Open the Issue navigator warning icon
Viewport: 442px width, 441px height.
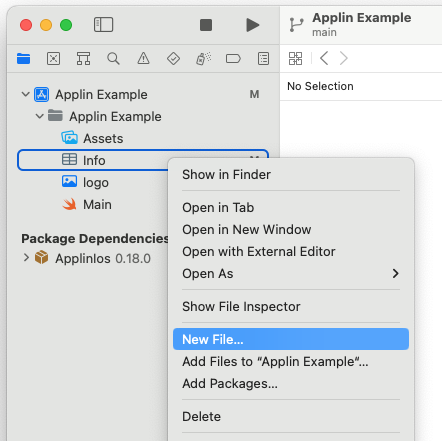pos(143,59)
